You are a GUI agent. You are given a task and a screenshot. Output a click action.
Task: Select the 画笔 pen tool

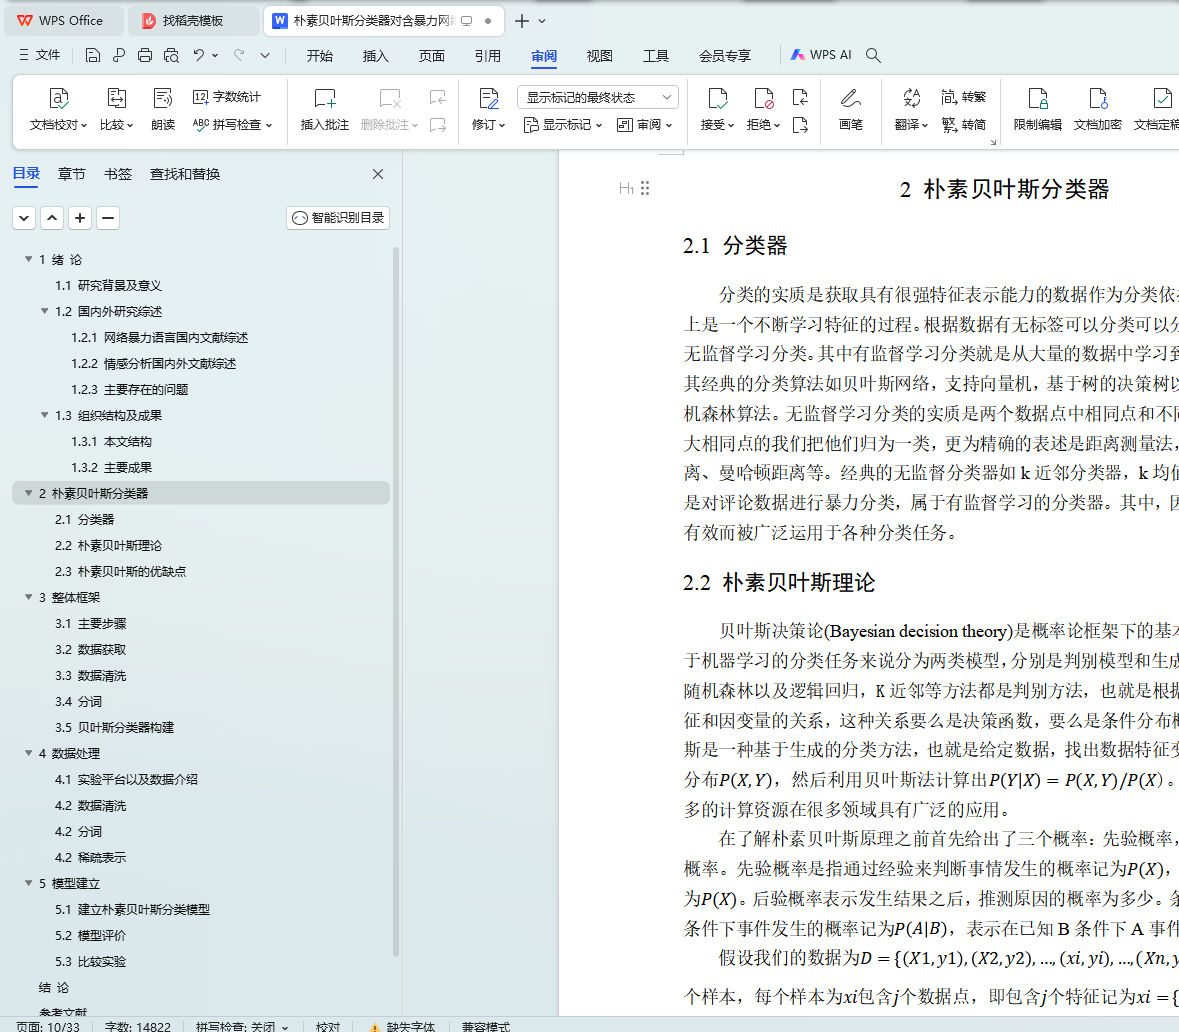pyautogui.click(x=850, y=109)
